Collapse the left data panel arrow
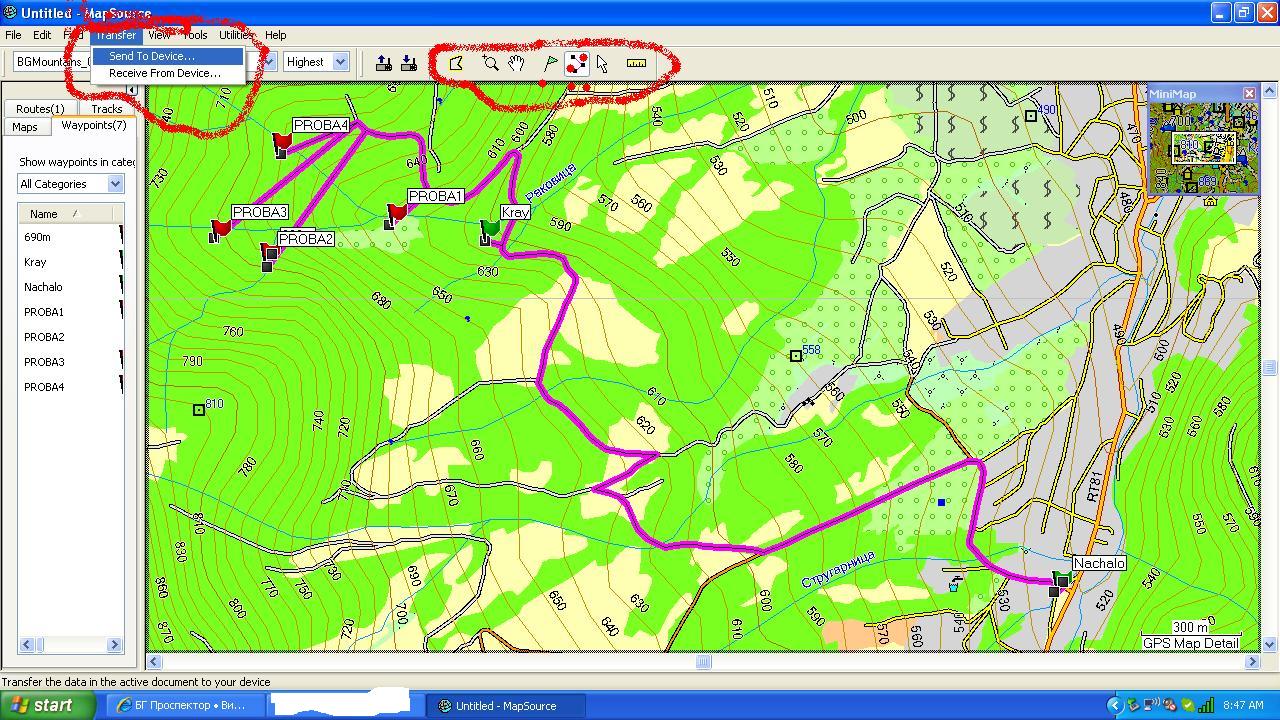Image resolution: width=1280 pixels, height=720 pixels. point(133,91)
